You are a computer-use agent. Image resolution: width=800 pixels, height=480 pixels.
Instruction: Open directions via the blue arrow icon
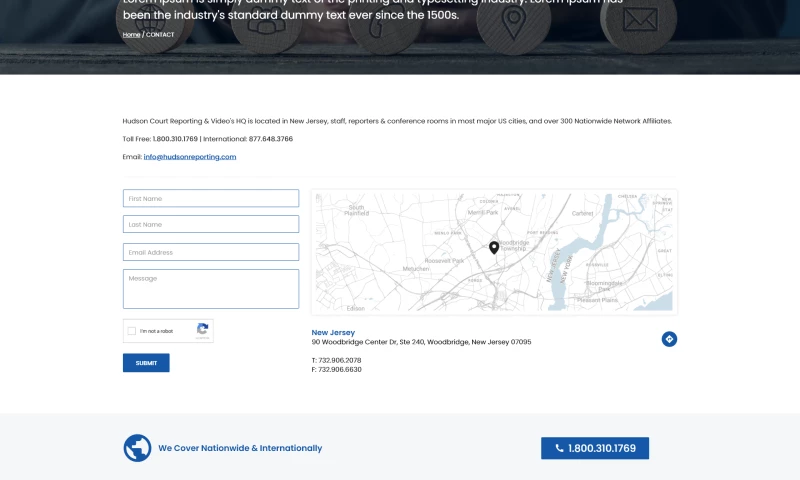[x=669, y=339]
